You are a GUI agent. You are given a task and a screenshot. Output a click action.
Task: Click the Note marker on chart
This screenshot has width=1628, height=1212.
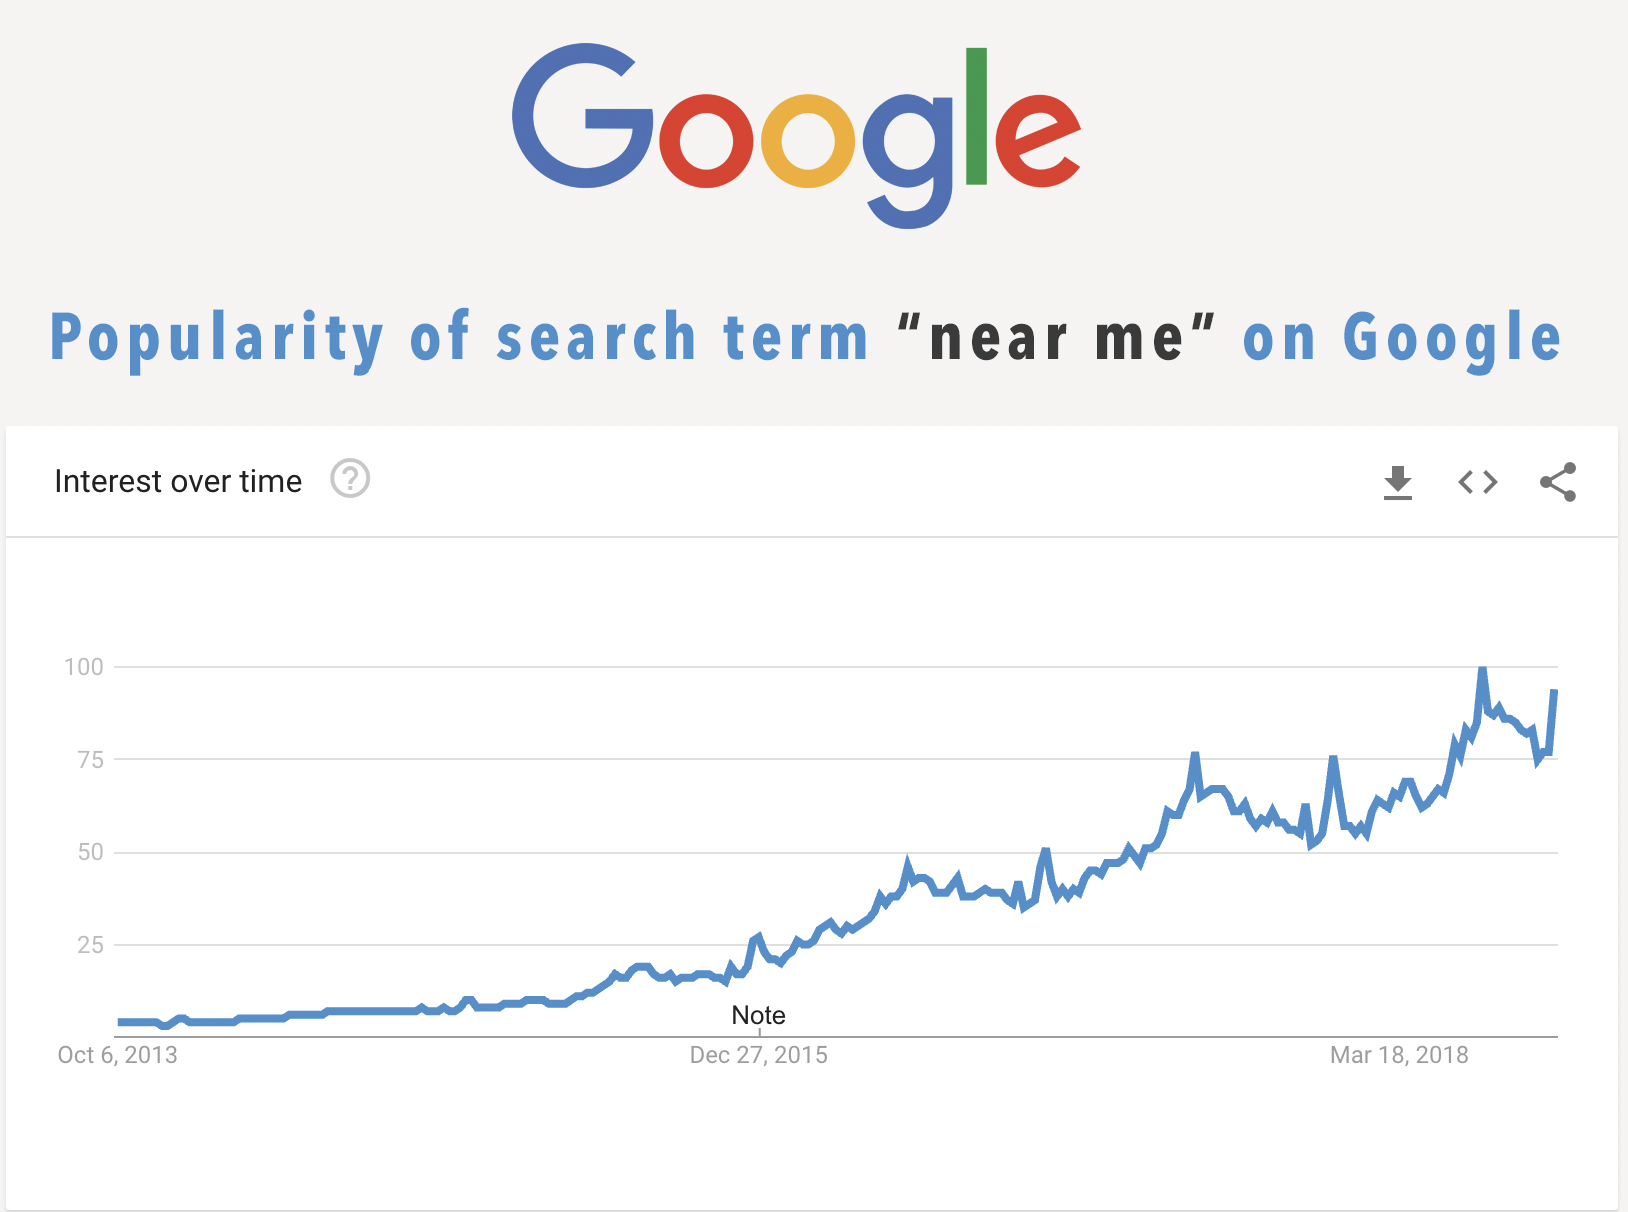(758, 1015)
